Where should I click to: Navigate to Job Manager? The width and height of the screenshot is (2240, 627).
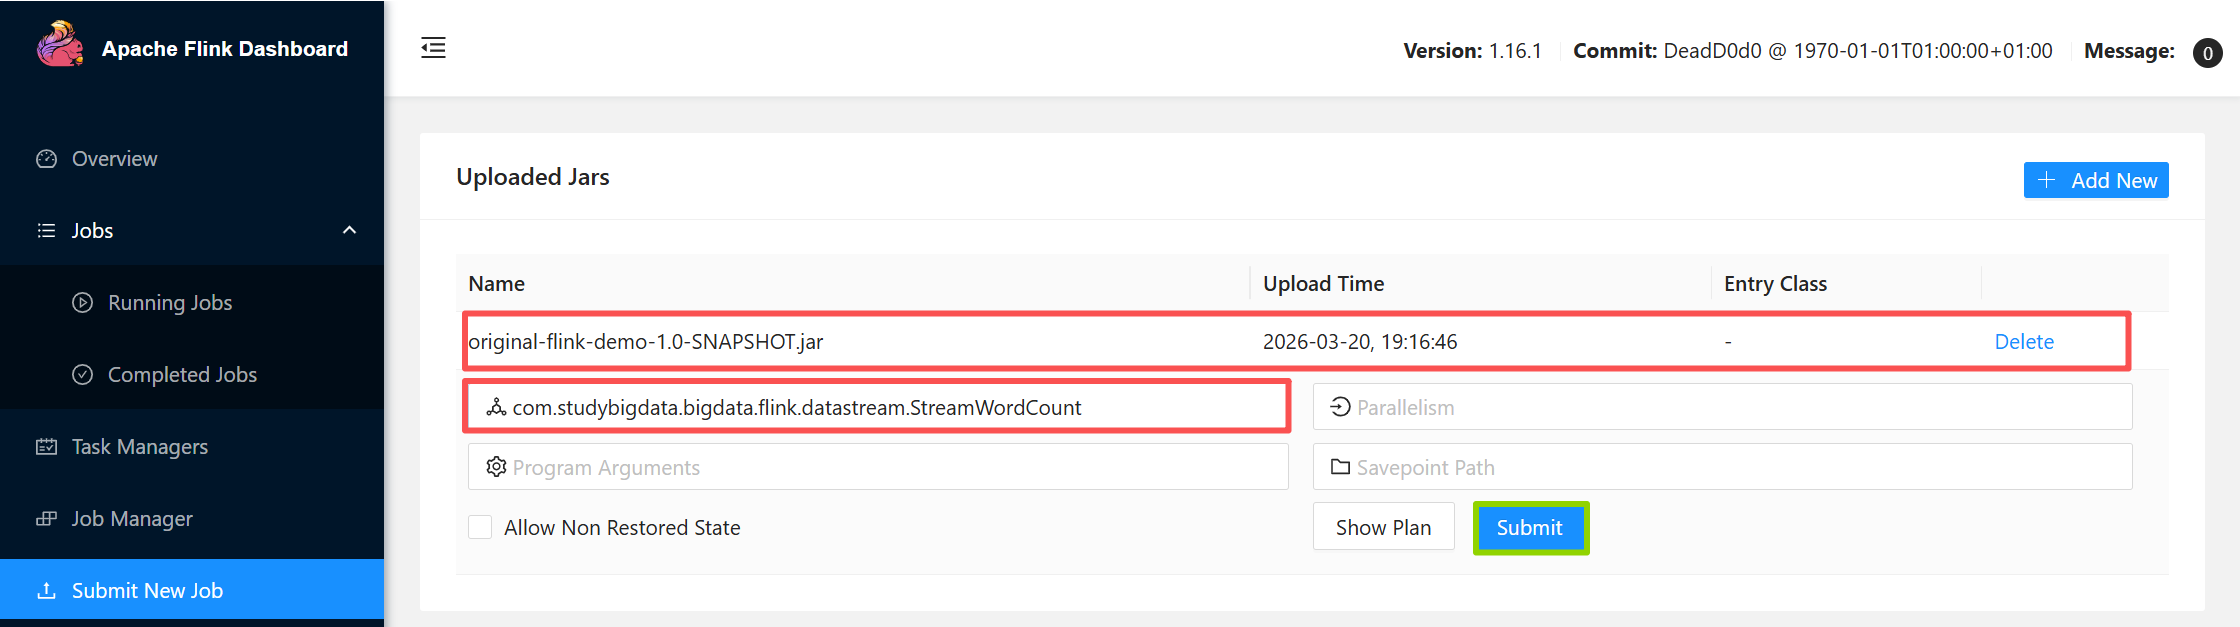[192, 519]
